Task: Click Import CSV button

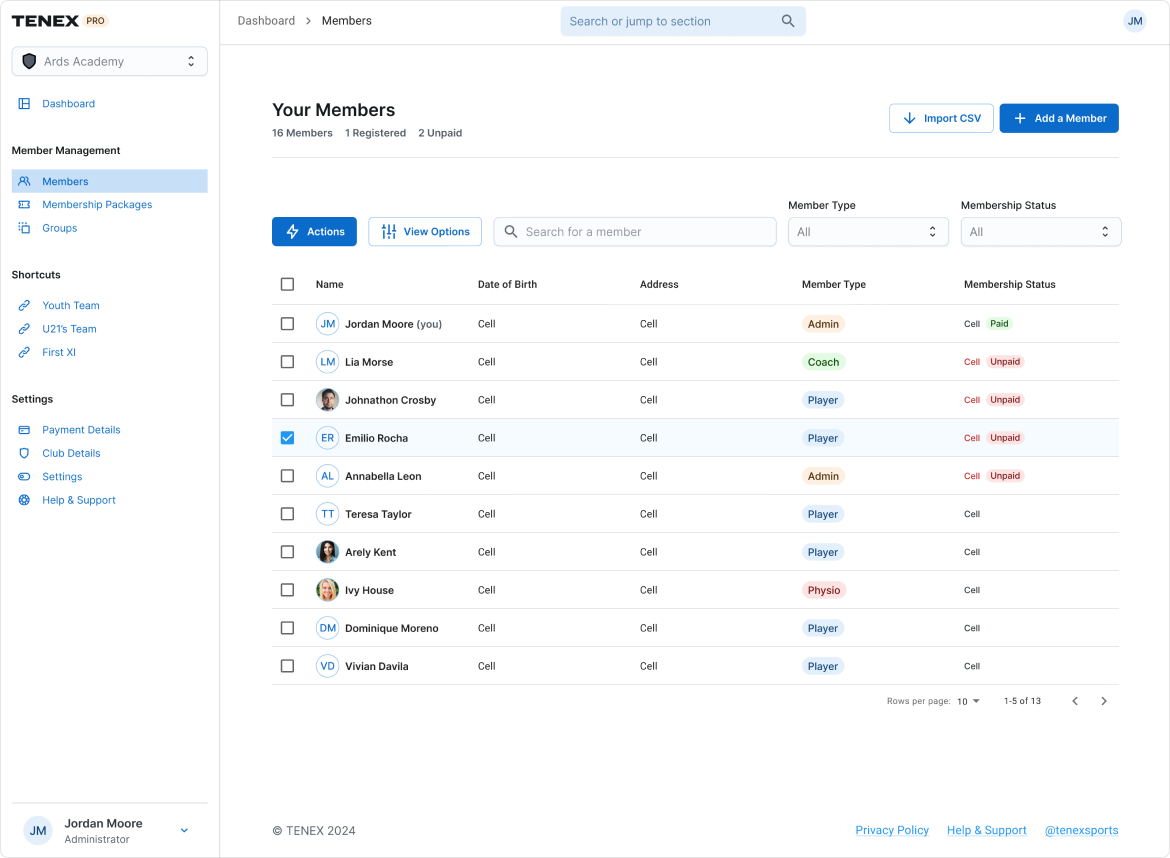Action: pos(941,119)
